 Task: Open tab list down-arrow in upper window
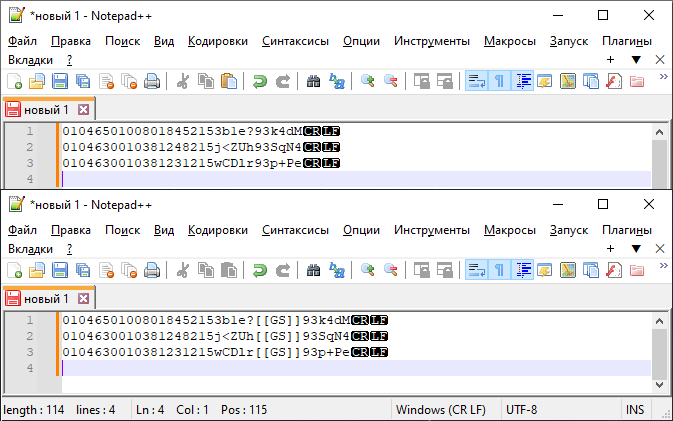635,60
